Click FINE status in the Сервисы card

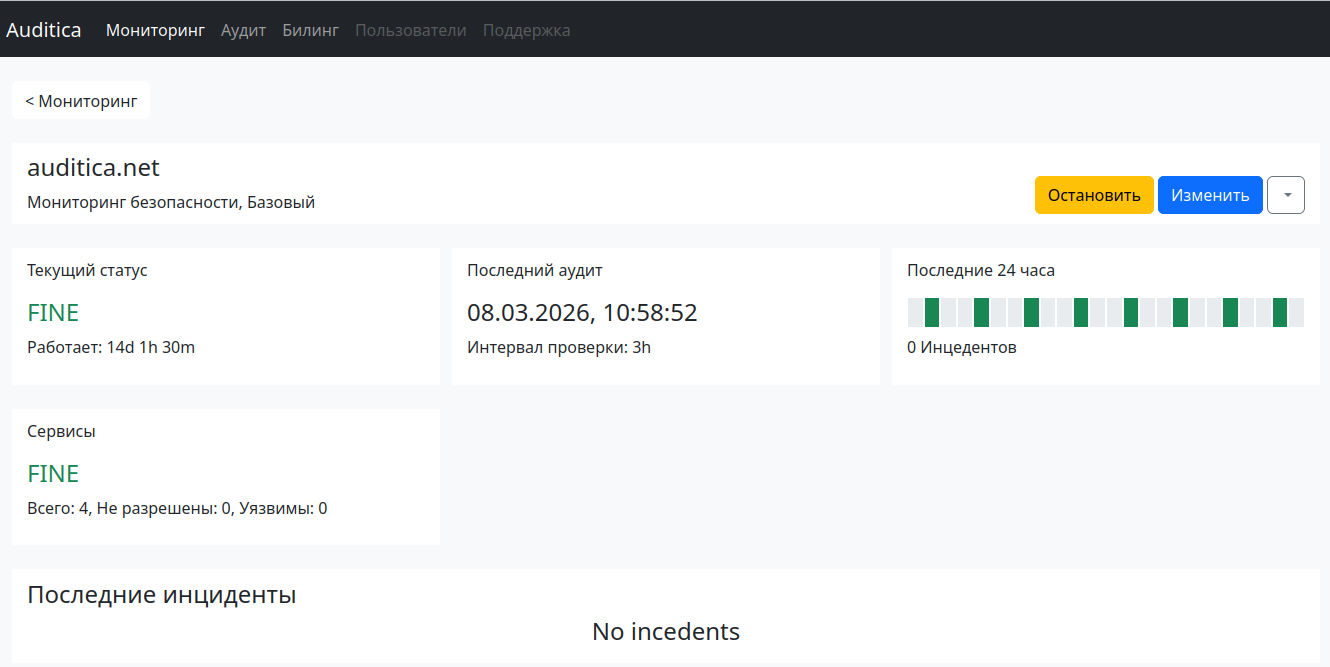53,474
